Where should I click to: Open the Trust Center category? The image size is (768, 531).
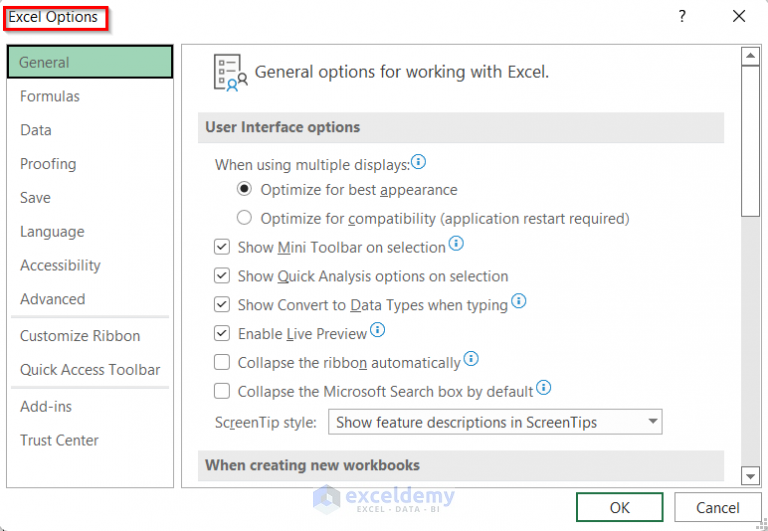tap(61, 440)
